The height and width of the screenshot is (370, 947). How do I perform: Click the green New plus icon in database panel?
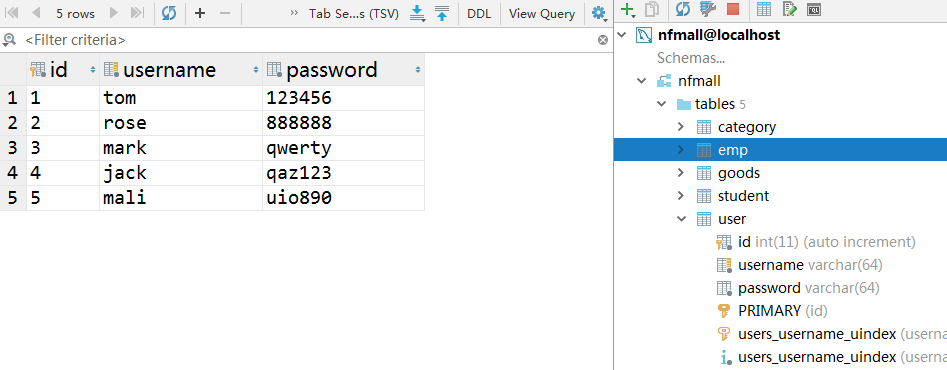click(629, 9)
